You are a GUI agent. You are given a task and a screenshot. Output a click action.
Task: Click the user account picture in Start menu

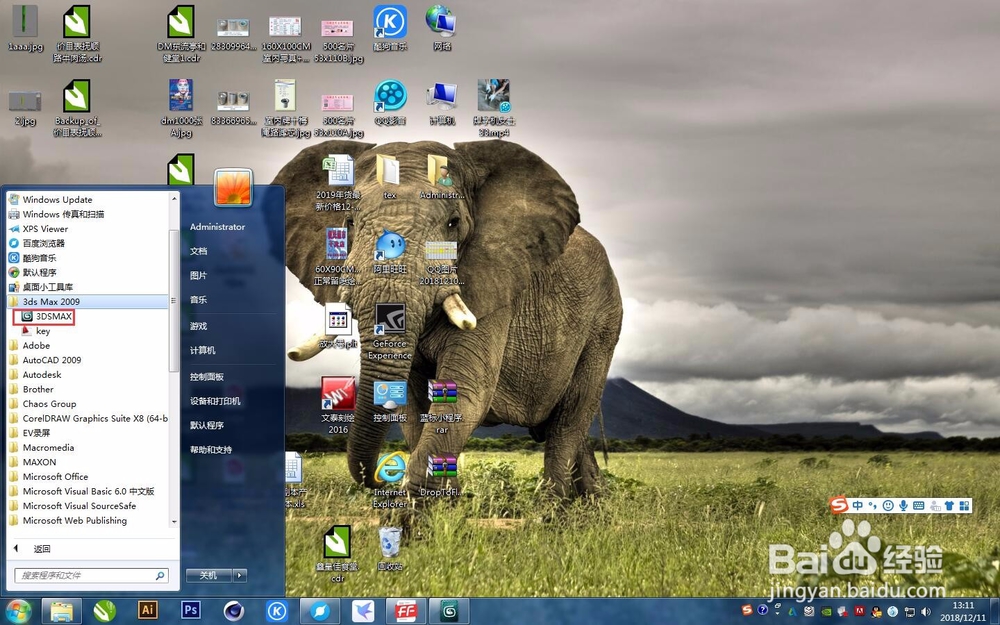coord(233,187)
